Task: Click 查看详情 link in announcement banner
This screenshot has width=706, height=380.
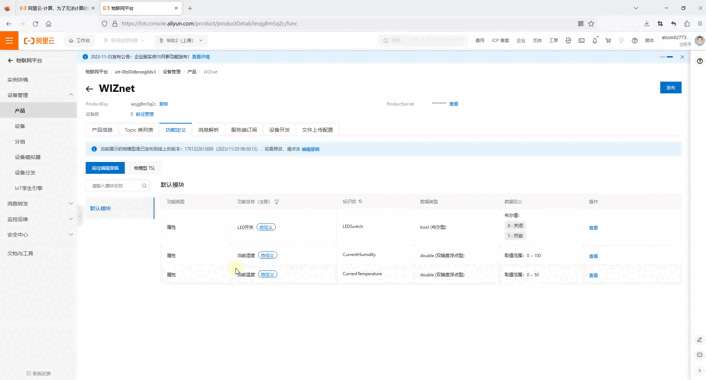Action: [201, 57]
